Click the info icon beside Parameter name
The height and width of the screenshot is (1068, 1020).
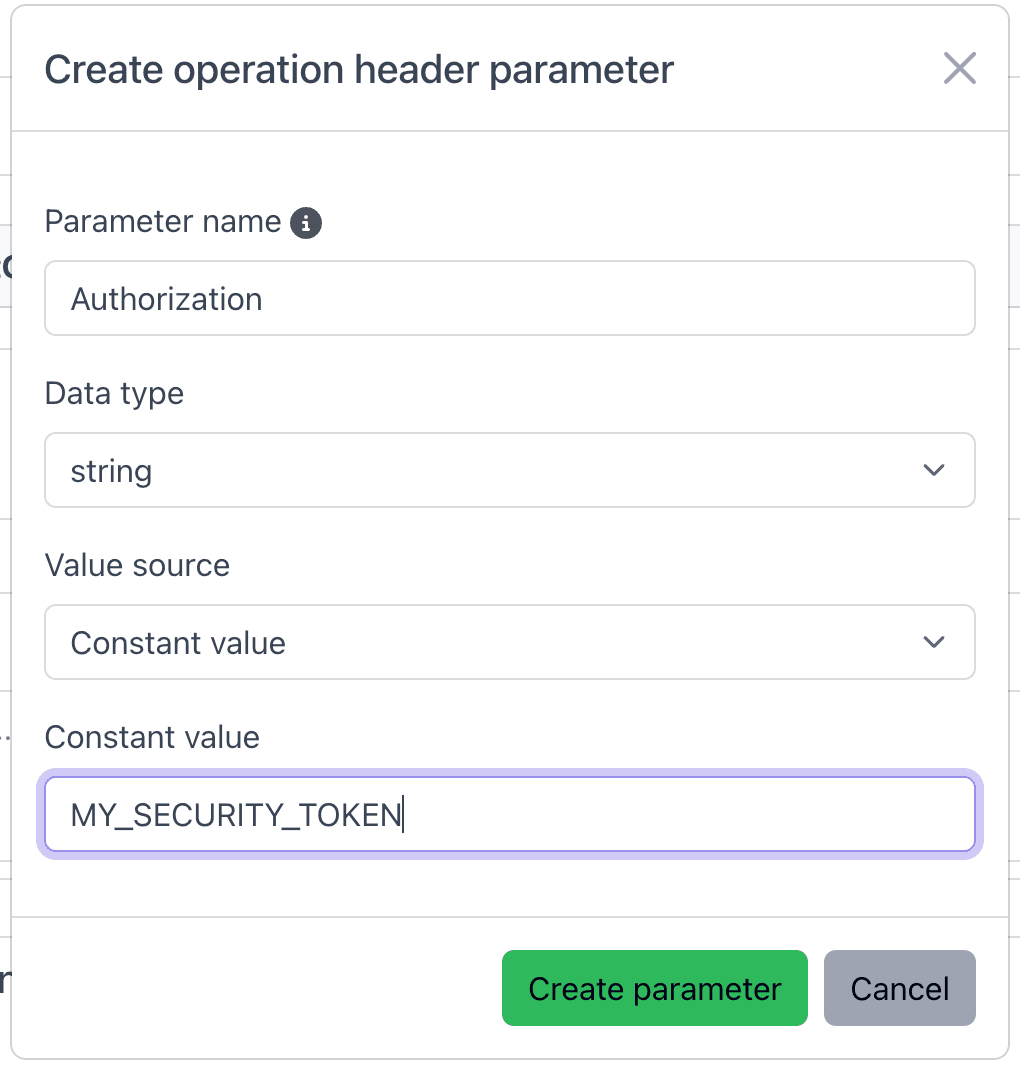(306, 222)
